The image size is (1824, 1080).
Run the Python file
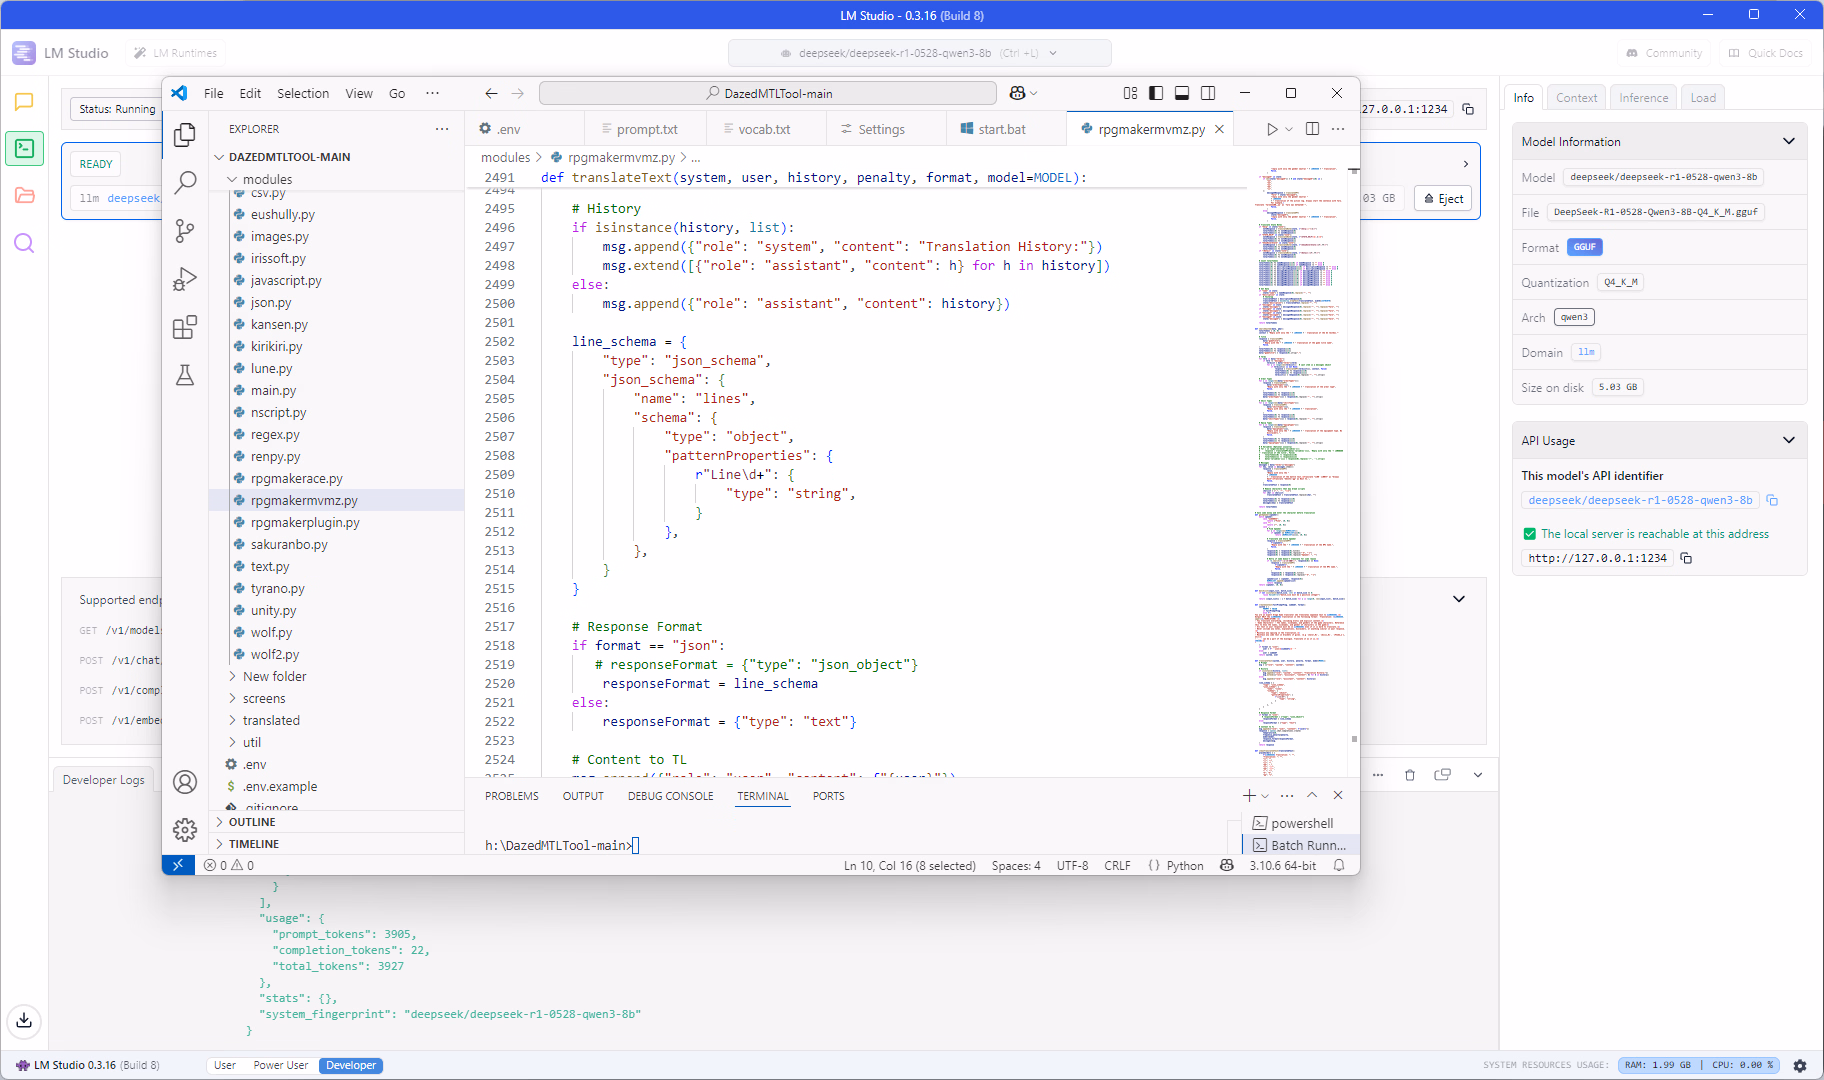(1272, 129)
